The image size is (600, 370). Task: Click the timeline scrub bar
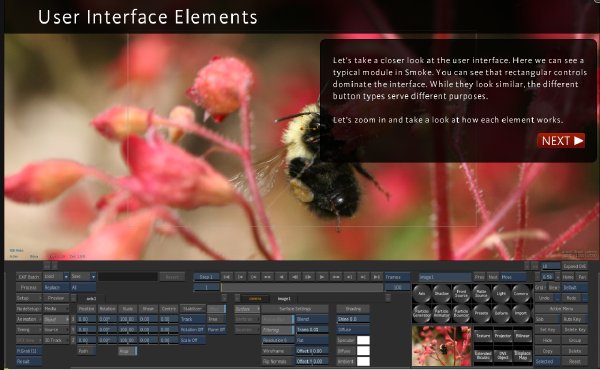point(302,287)
